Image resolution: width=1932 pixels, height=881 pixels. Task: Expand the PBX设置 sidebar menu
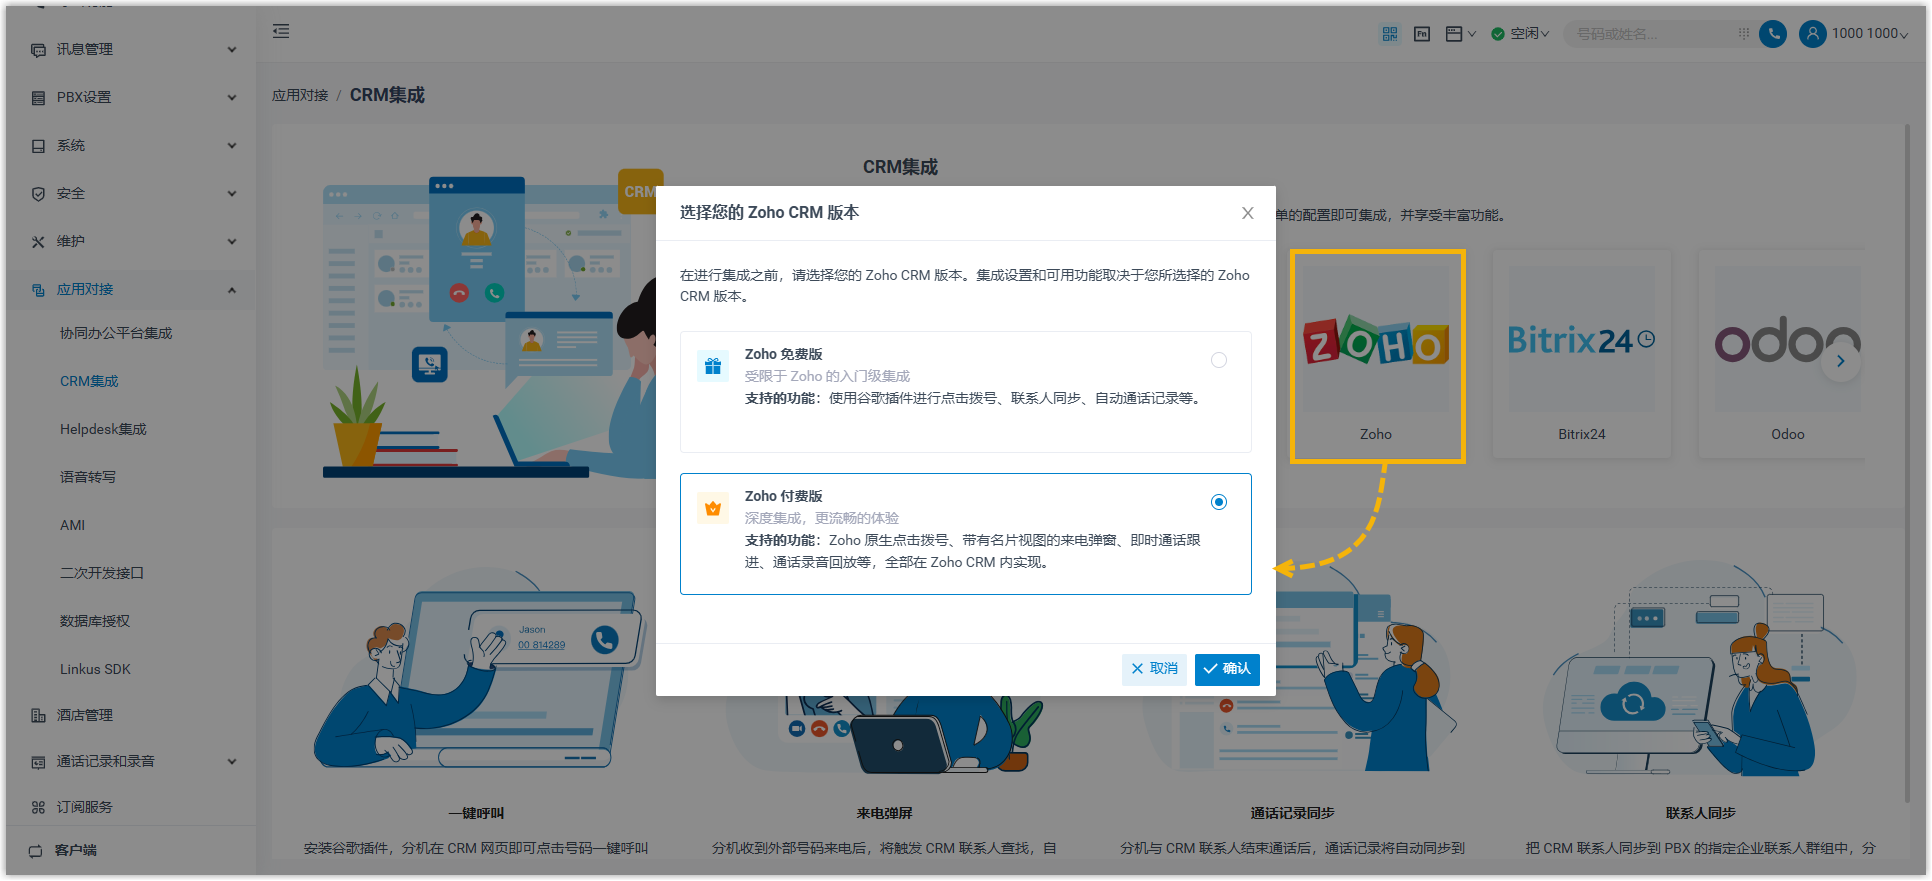(133, 97)
